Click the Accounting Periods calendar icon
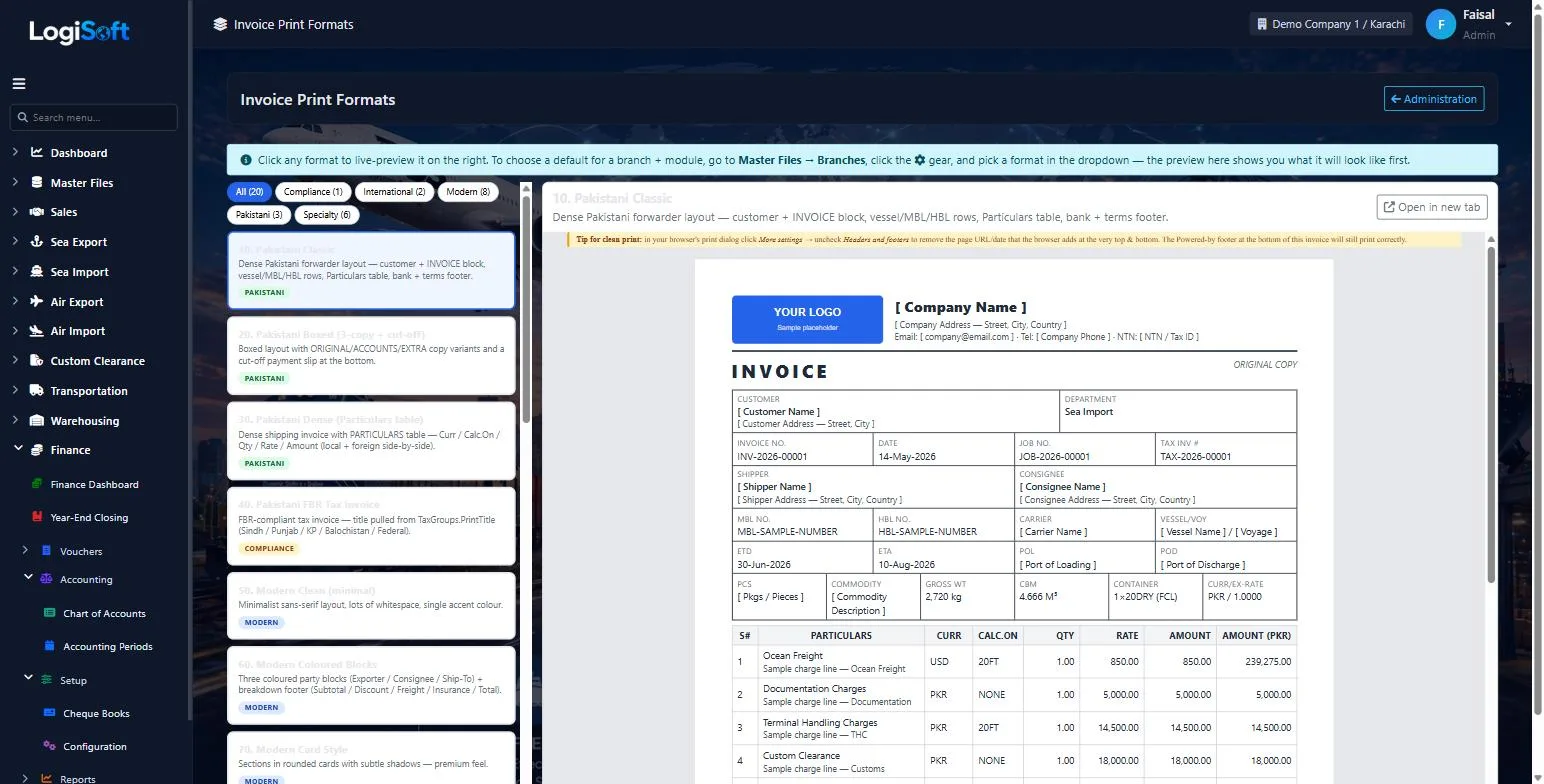Viewport: 1544px width, 784px height. coord(49,646)
